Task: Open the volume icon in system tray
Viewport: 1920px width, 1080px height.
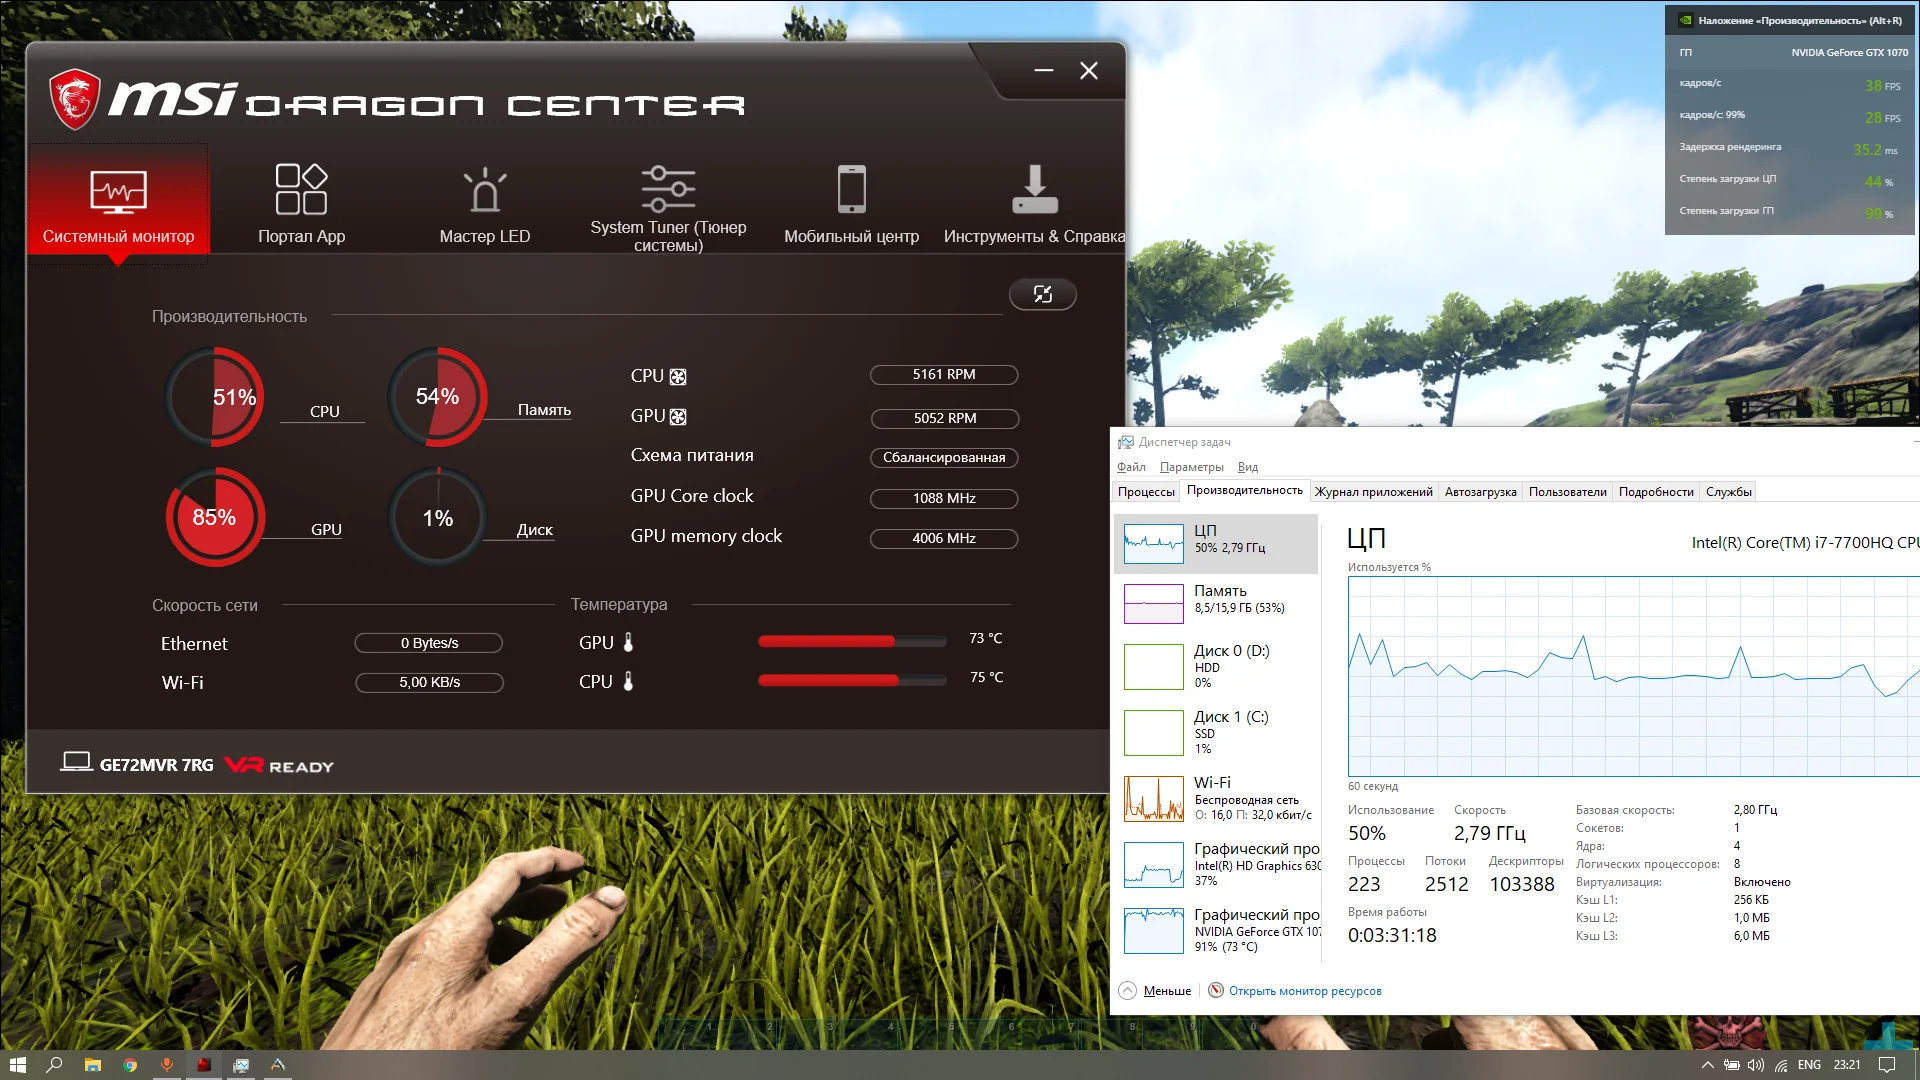Action: pos(1756,1065)
